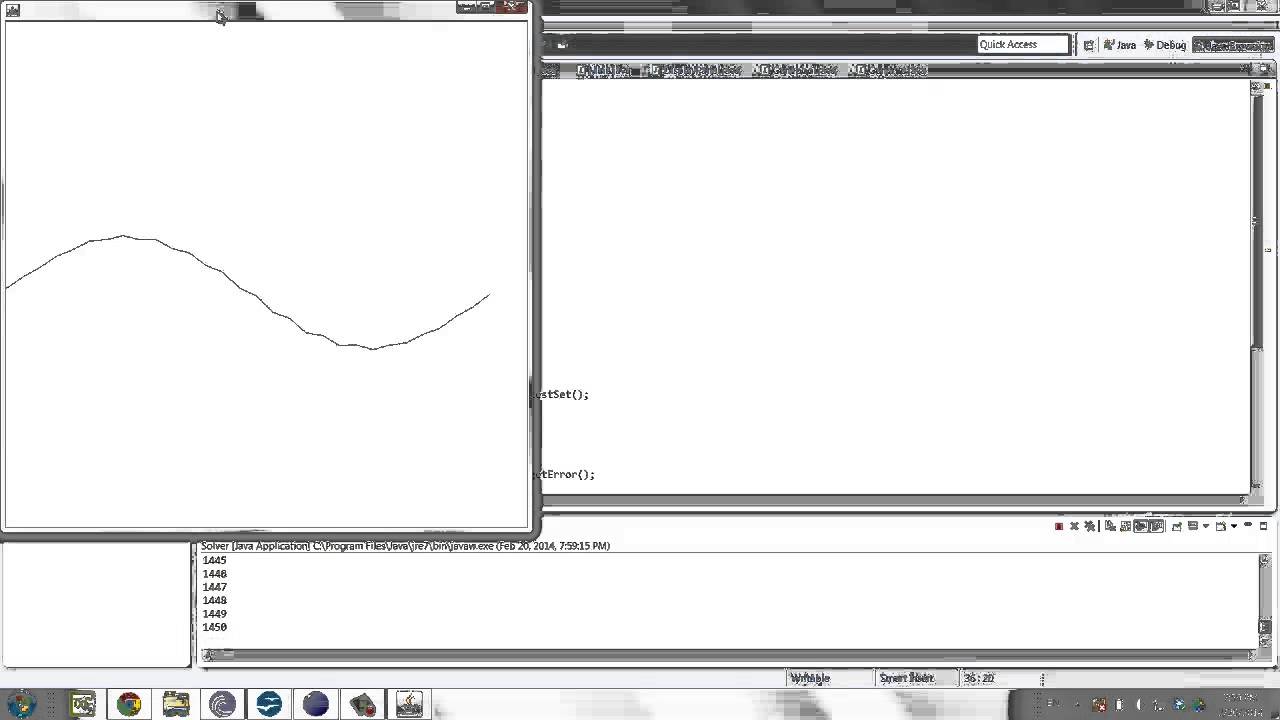1280x720 pixels.
Task: Click the code line ending in stSet();
Action: click(x=562, y=394)
